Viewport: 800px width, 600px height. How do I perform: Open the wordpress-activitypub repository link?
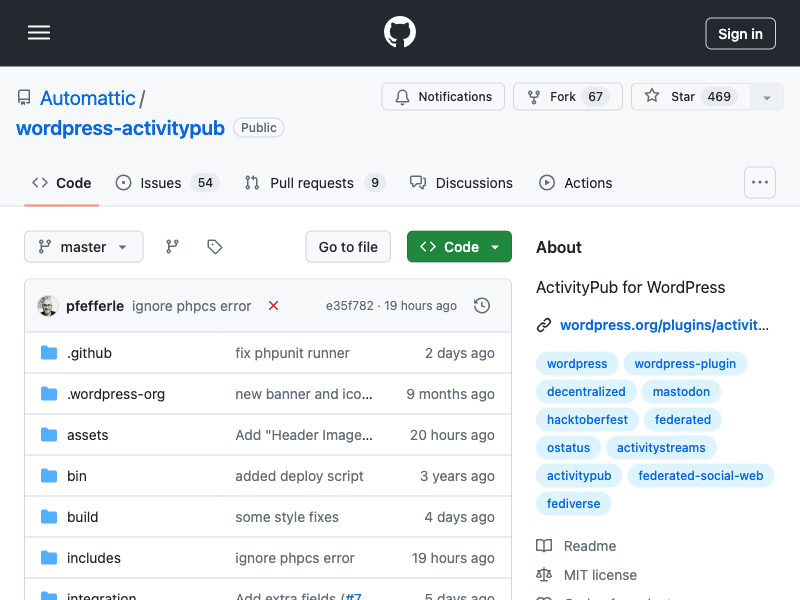coord(120,128)
